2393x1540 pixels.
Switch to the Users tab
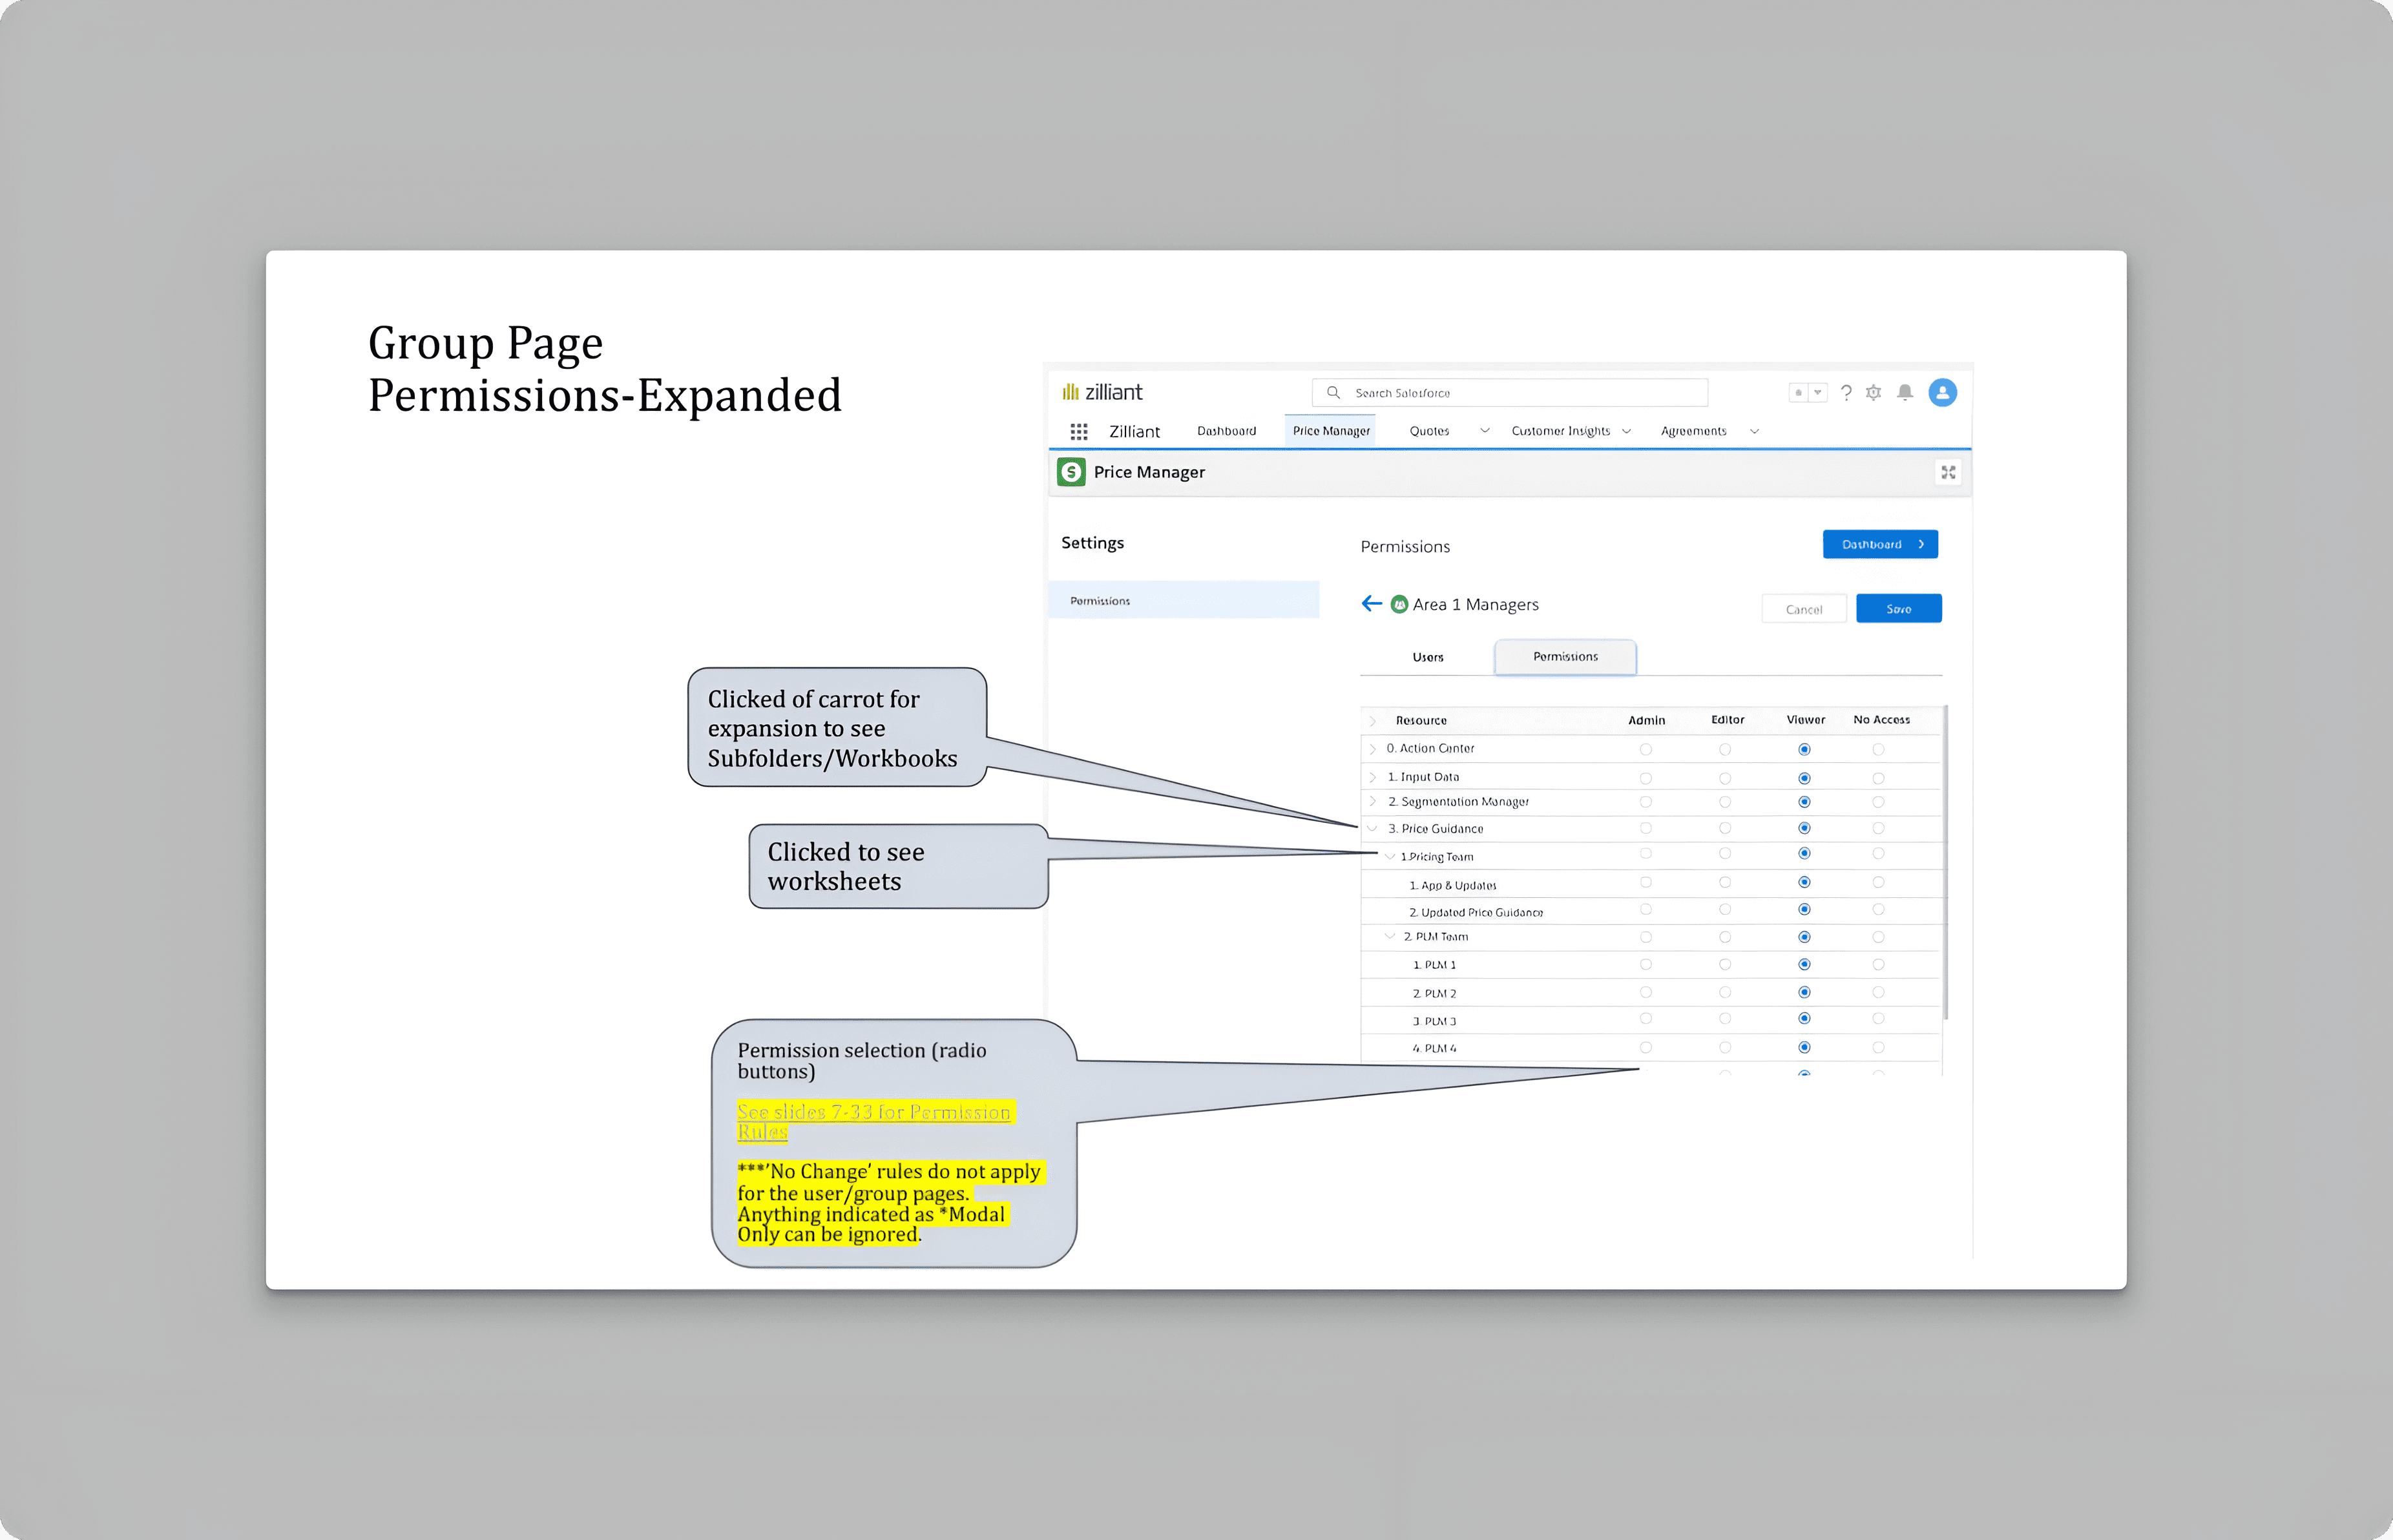(x=1427, y=657)
